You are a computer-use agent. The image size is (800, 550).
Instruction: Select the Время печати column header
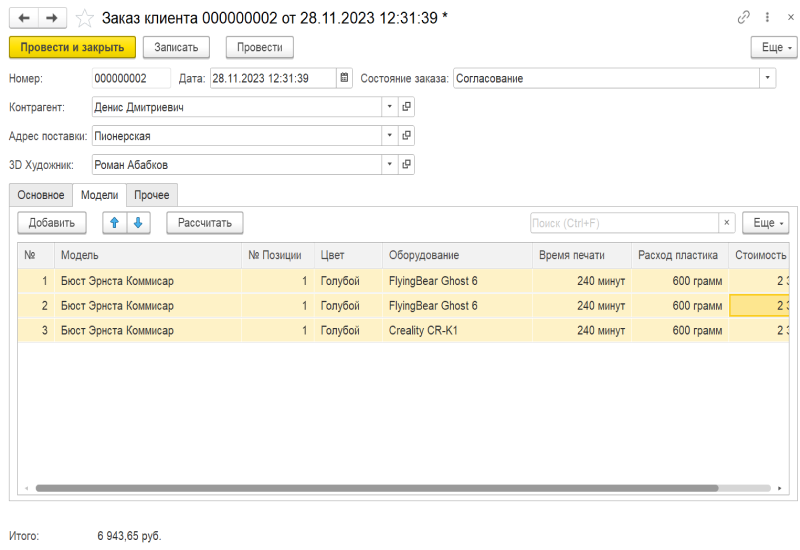click(x=582, y=255)
